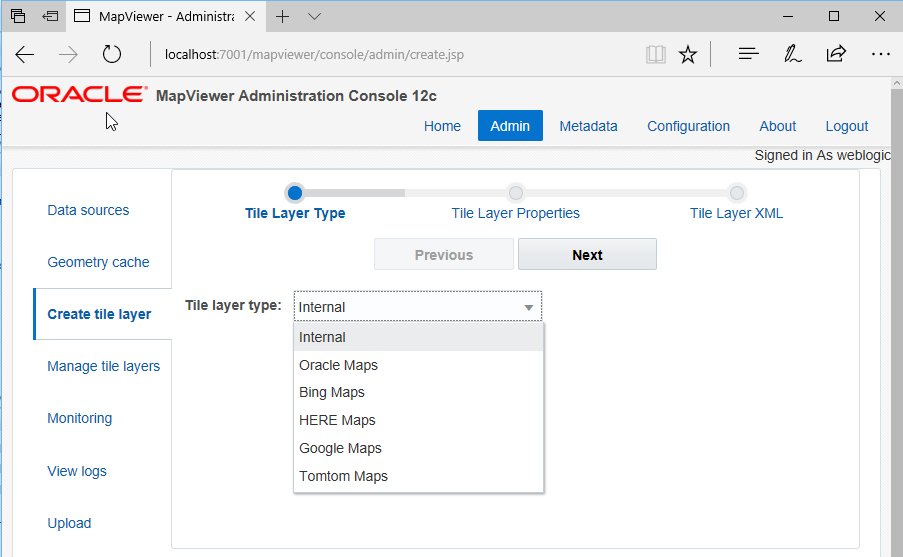Image resolution: width=903 pixels, height=557 pixels.
Task: Choose HERE Maps from the list
Action: pos(419,420)
